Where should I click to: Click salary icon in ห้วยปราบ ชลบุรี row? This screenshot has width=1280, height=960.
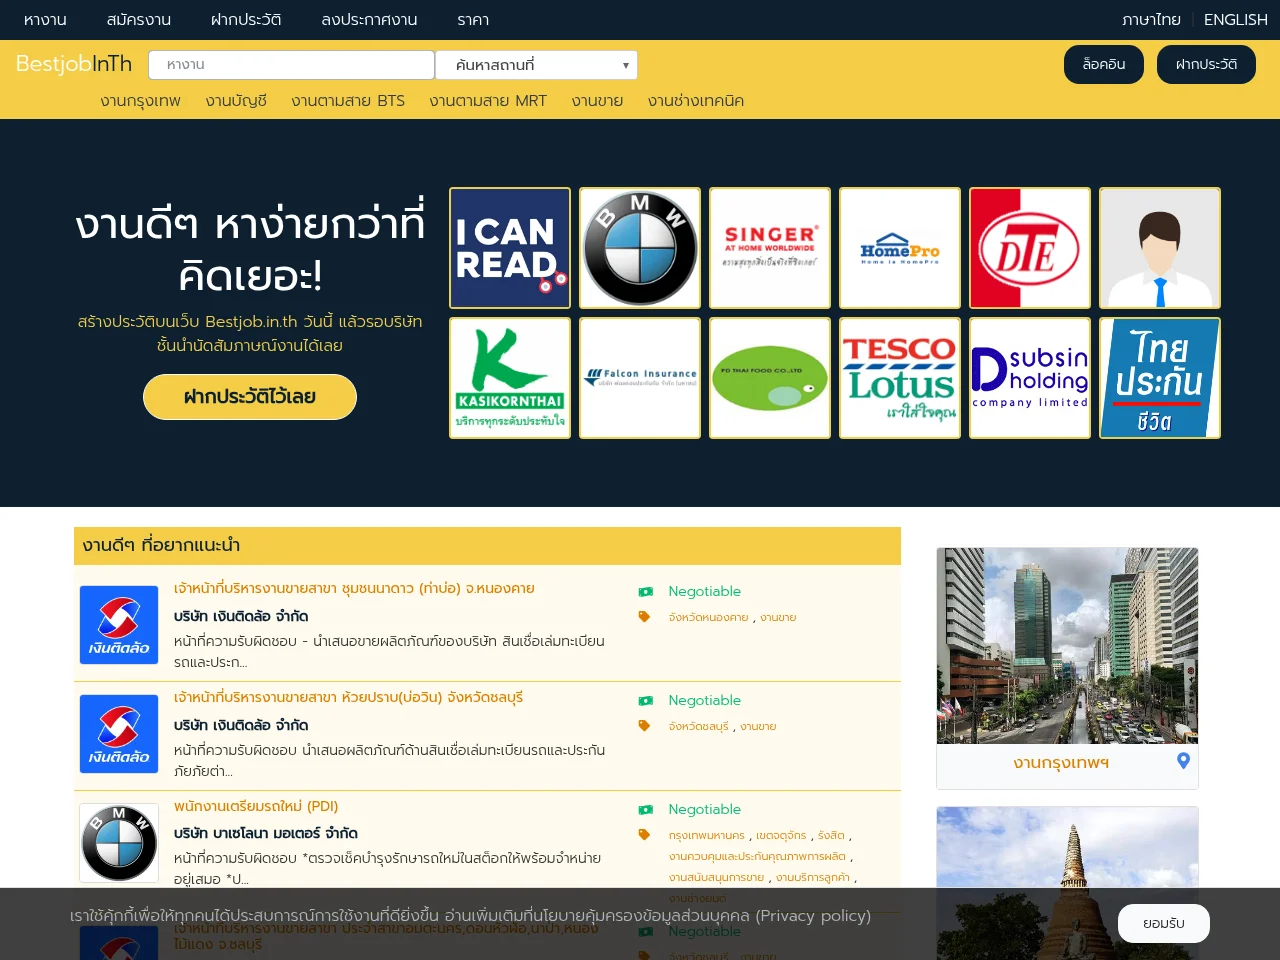coord(645,701)
